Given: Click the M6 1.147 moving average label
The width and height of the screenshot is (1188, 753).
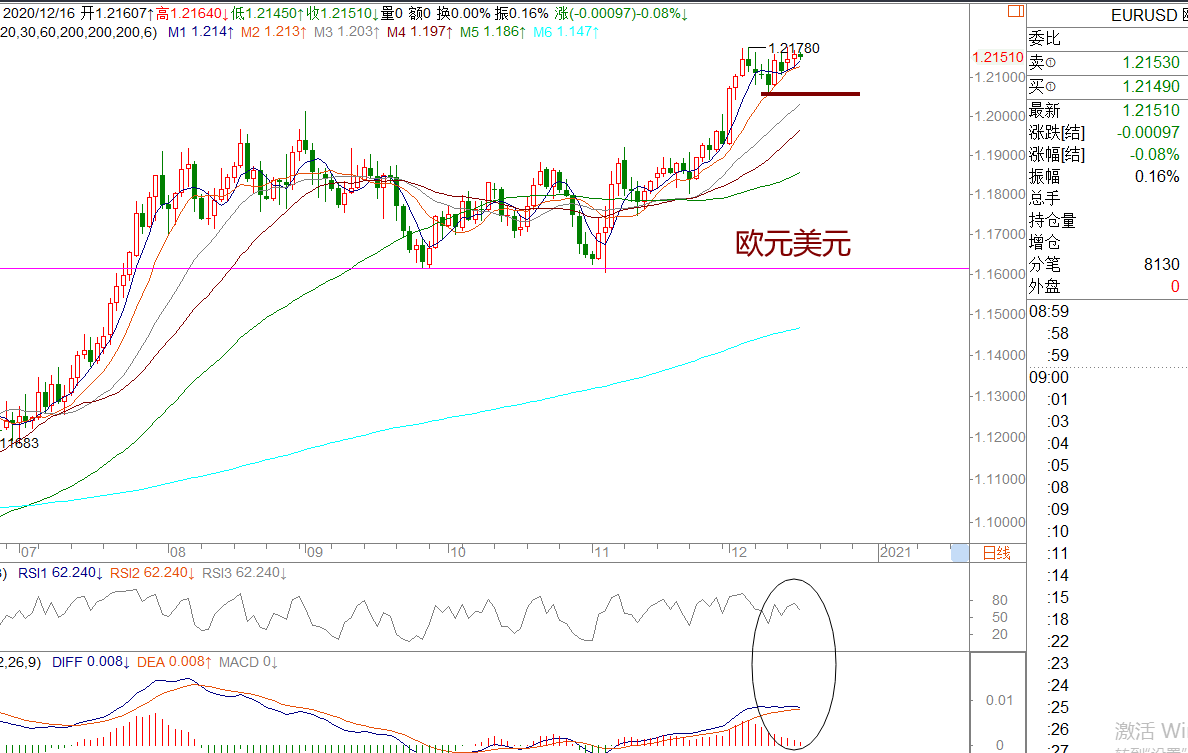Looking at the screenshot, I should coord(566,32).
